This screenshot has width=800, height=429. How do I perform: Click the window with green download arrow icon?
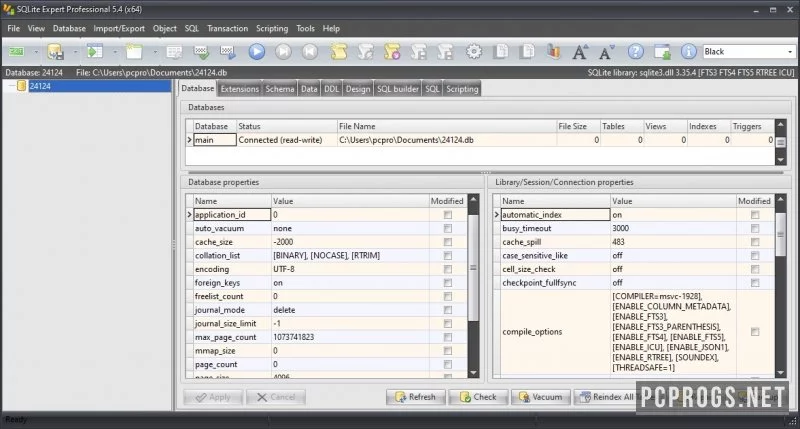662,52
